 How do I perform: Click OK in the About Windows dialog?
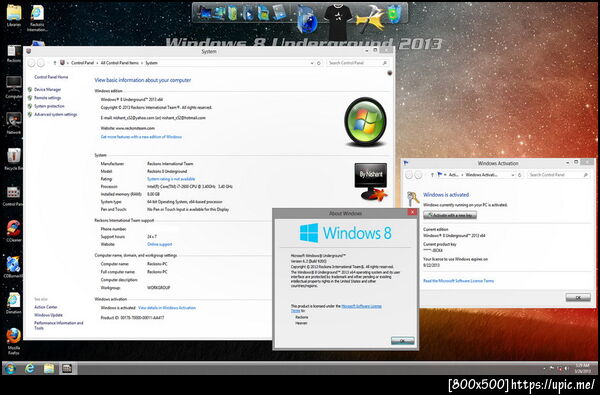coord(403,341)
